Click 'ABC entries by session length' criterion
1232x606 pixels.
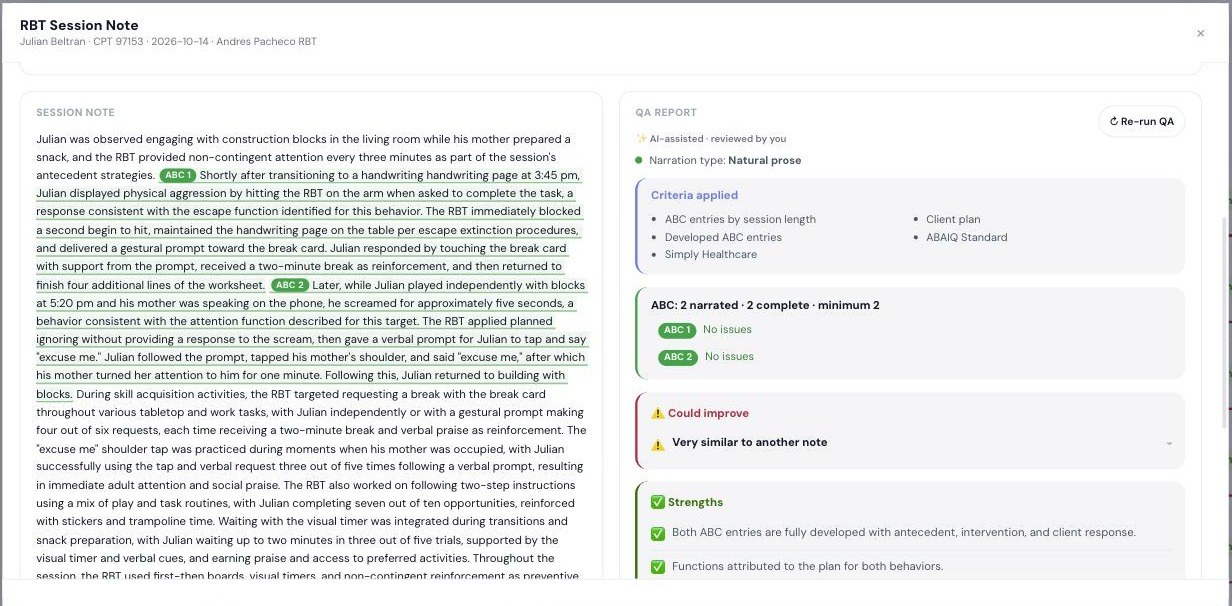pos(740,219)
